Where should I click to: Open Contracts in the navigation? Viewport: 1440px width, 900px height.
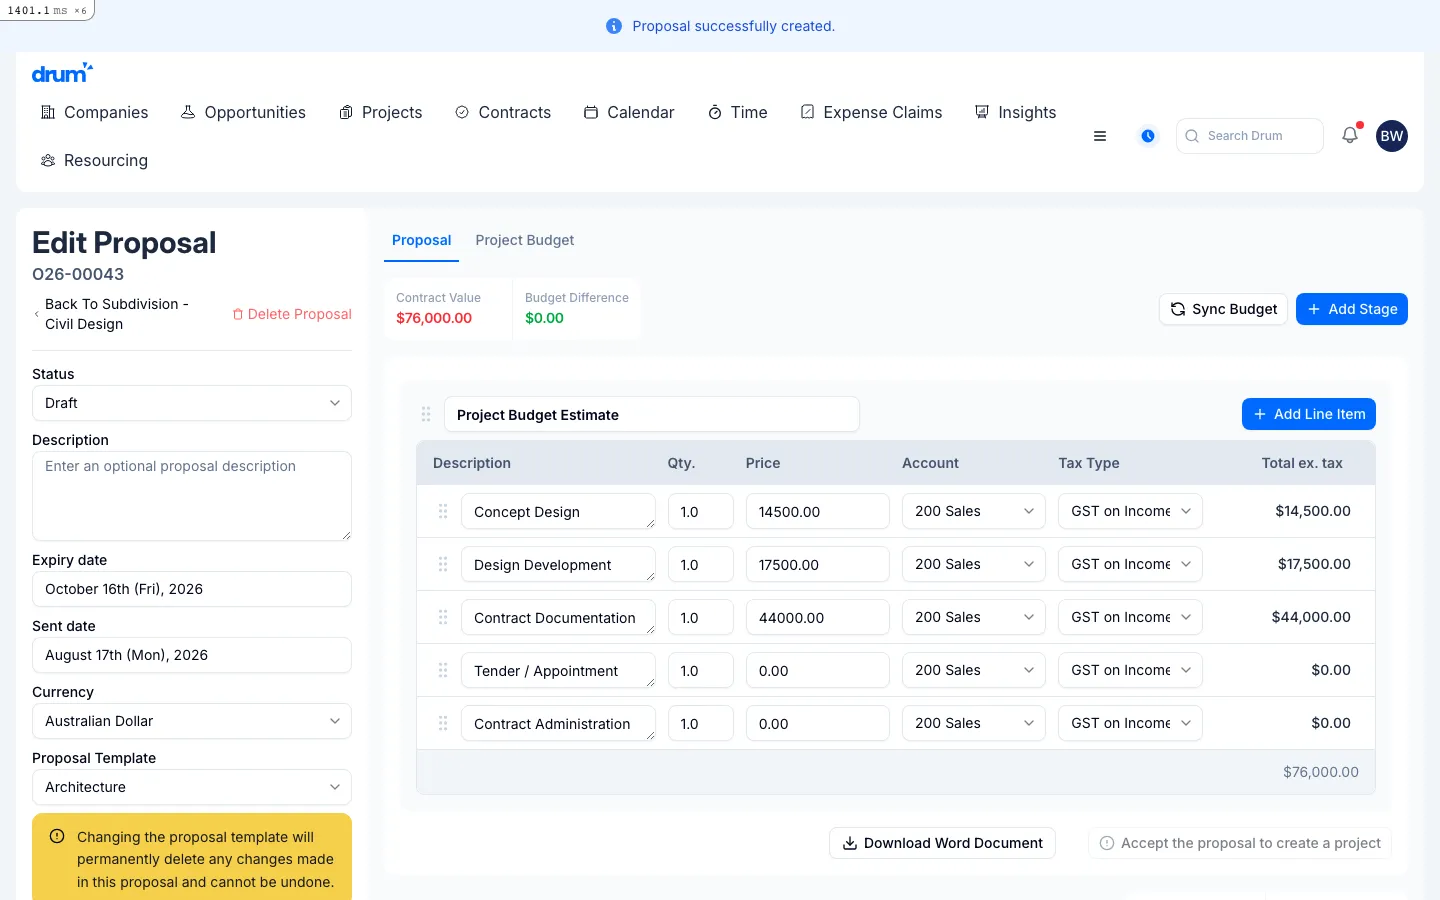[503, 112]
